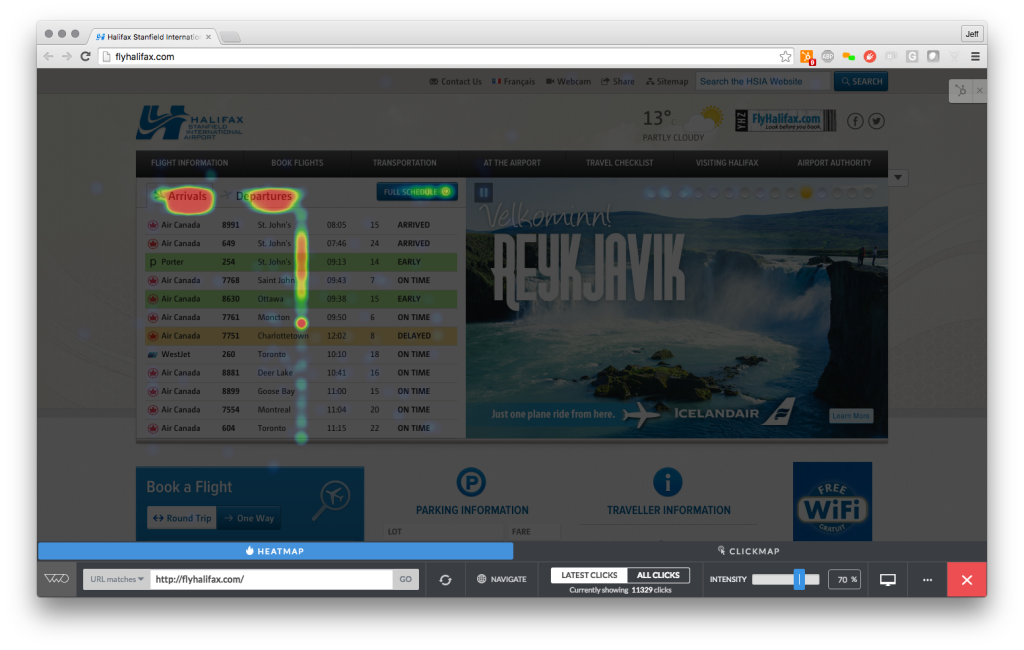Click the VWO logo in bottom toolbar

tap(57, 579)
